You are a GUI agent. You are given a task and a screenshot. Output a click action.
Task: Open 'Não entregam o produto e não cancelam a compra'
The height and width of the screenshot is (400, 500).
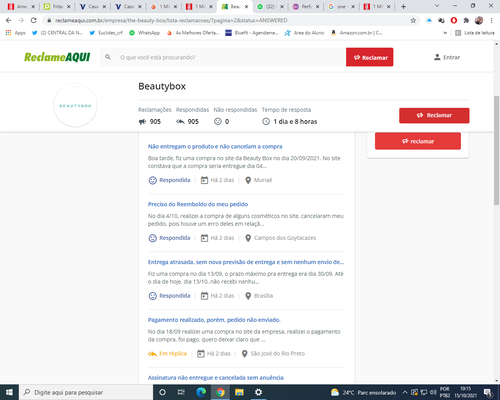click(x=215, y=146)
